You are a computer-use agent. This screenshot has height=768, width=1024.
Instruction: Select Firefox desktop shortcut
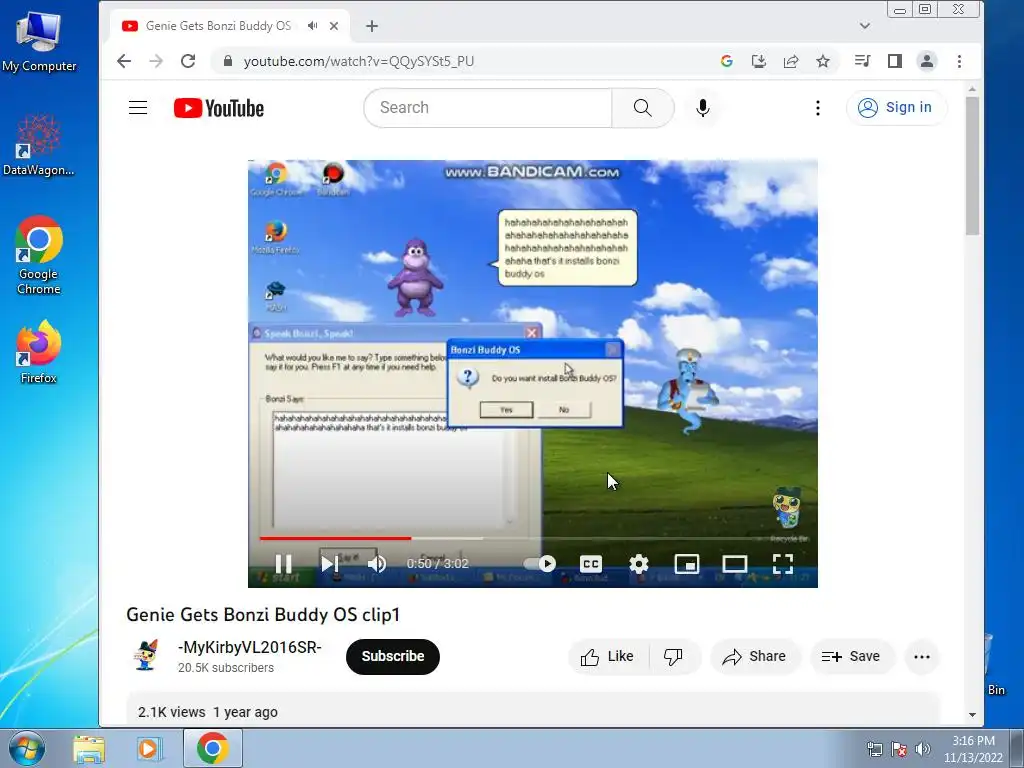pos(39,351)
